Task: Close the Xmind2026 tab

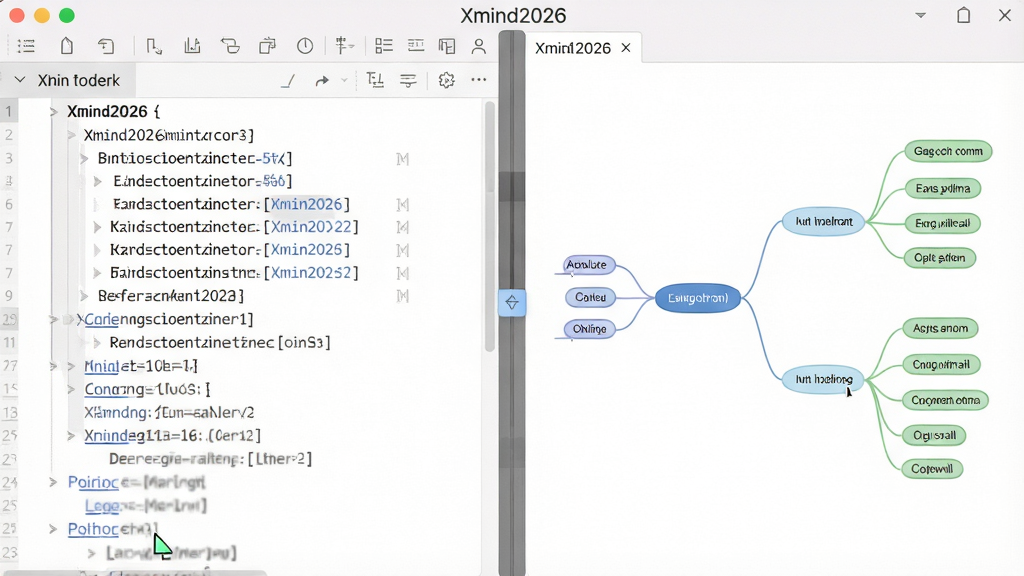Action: [x=626, y=48]
